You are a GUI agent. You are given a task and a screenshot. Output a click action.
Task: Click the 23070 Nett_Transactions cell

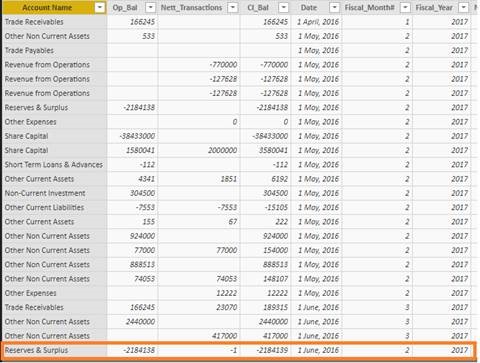(199, 307)
